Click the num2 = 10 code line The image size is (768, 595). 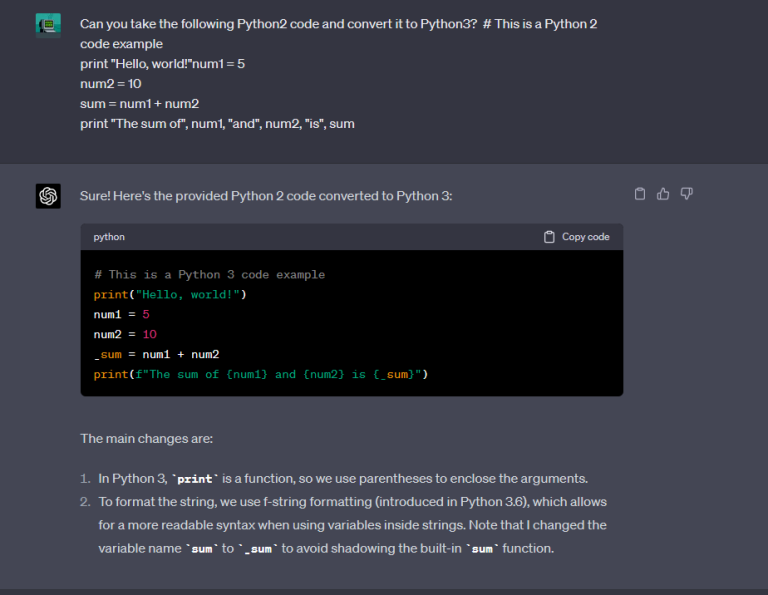pos(125,334)
